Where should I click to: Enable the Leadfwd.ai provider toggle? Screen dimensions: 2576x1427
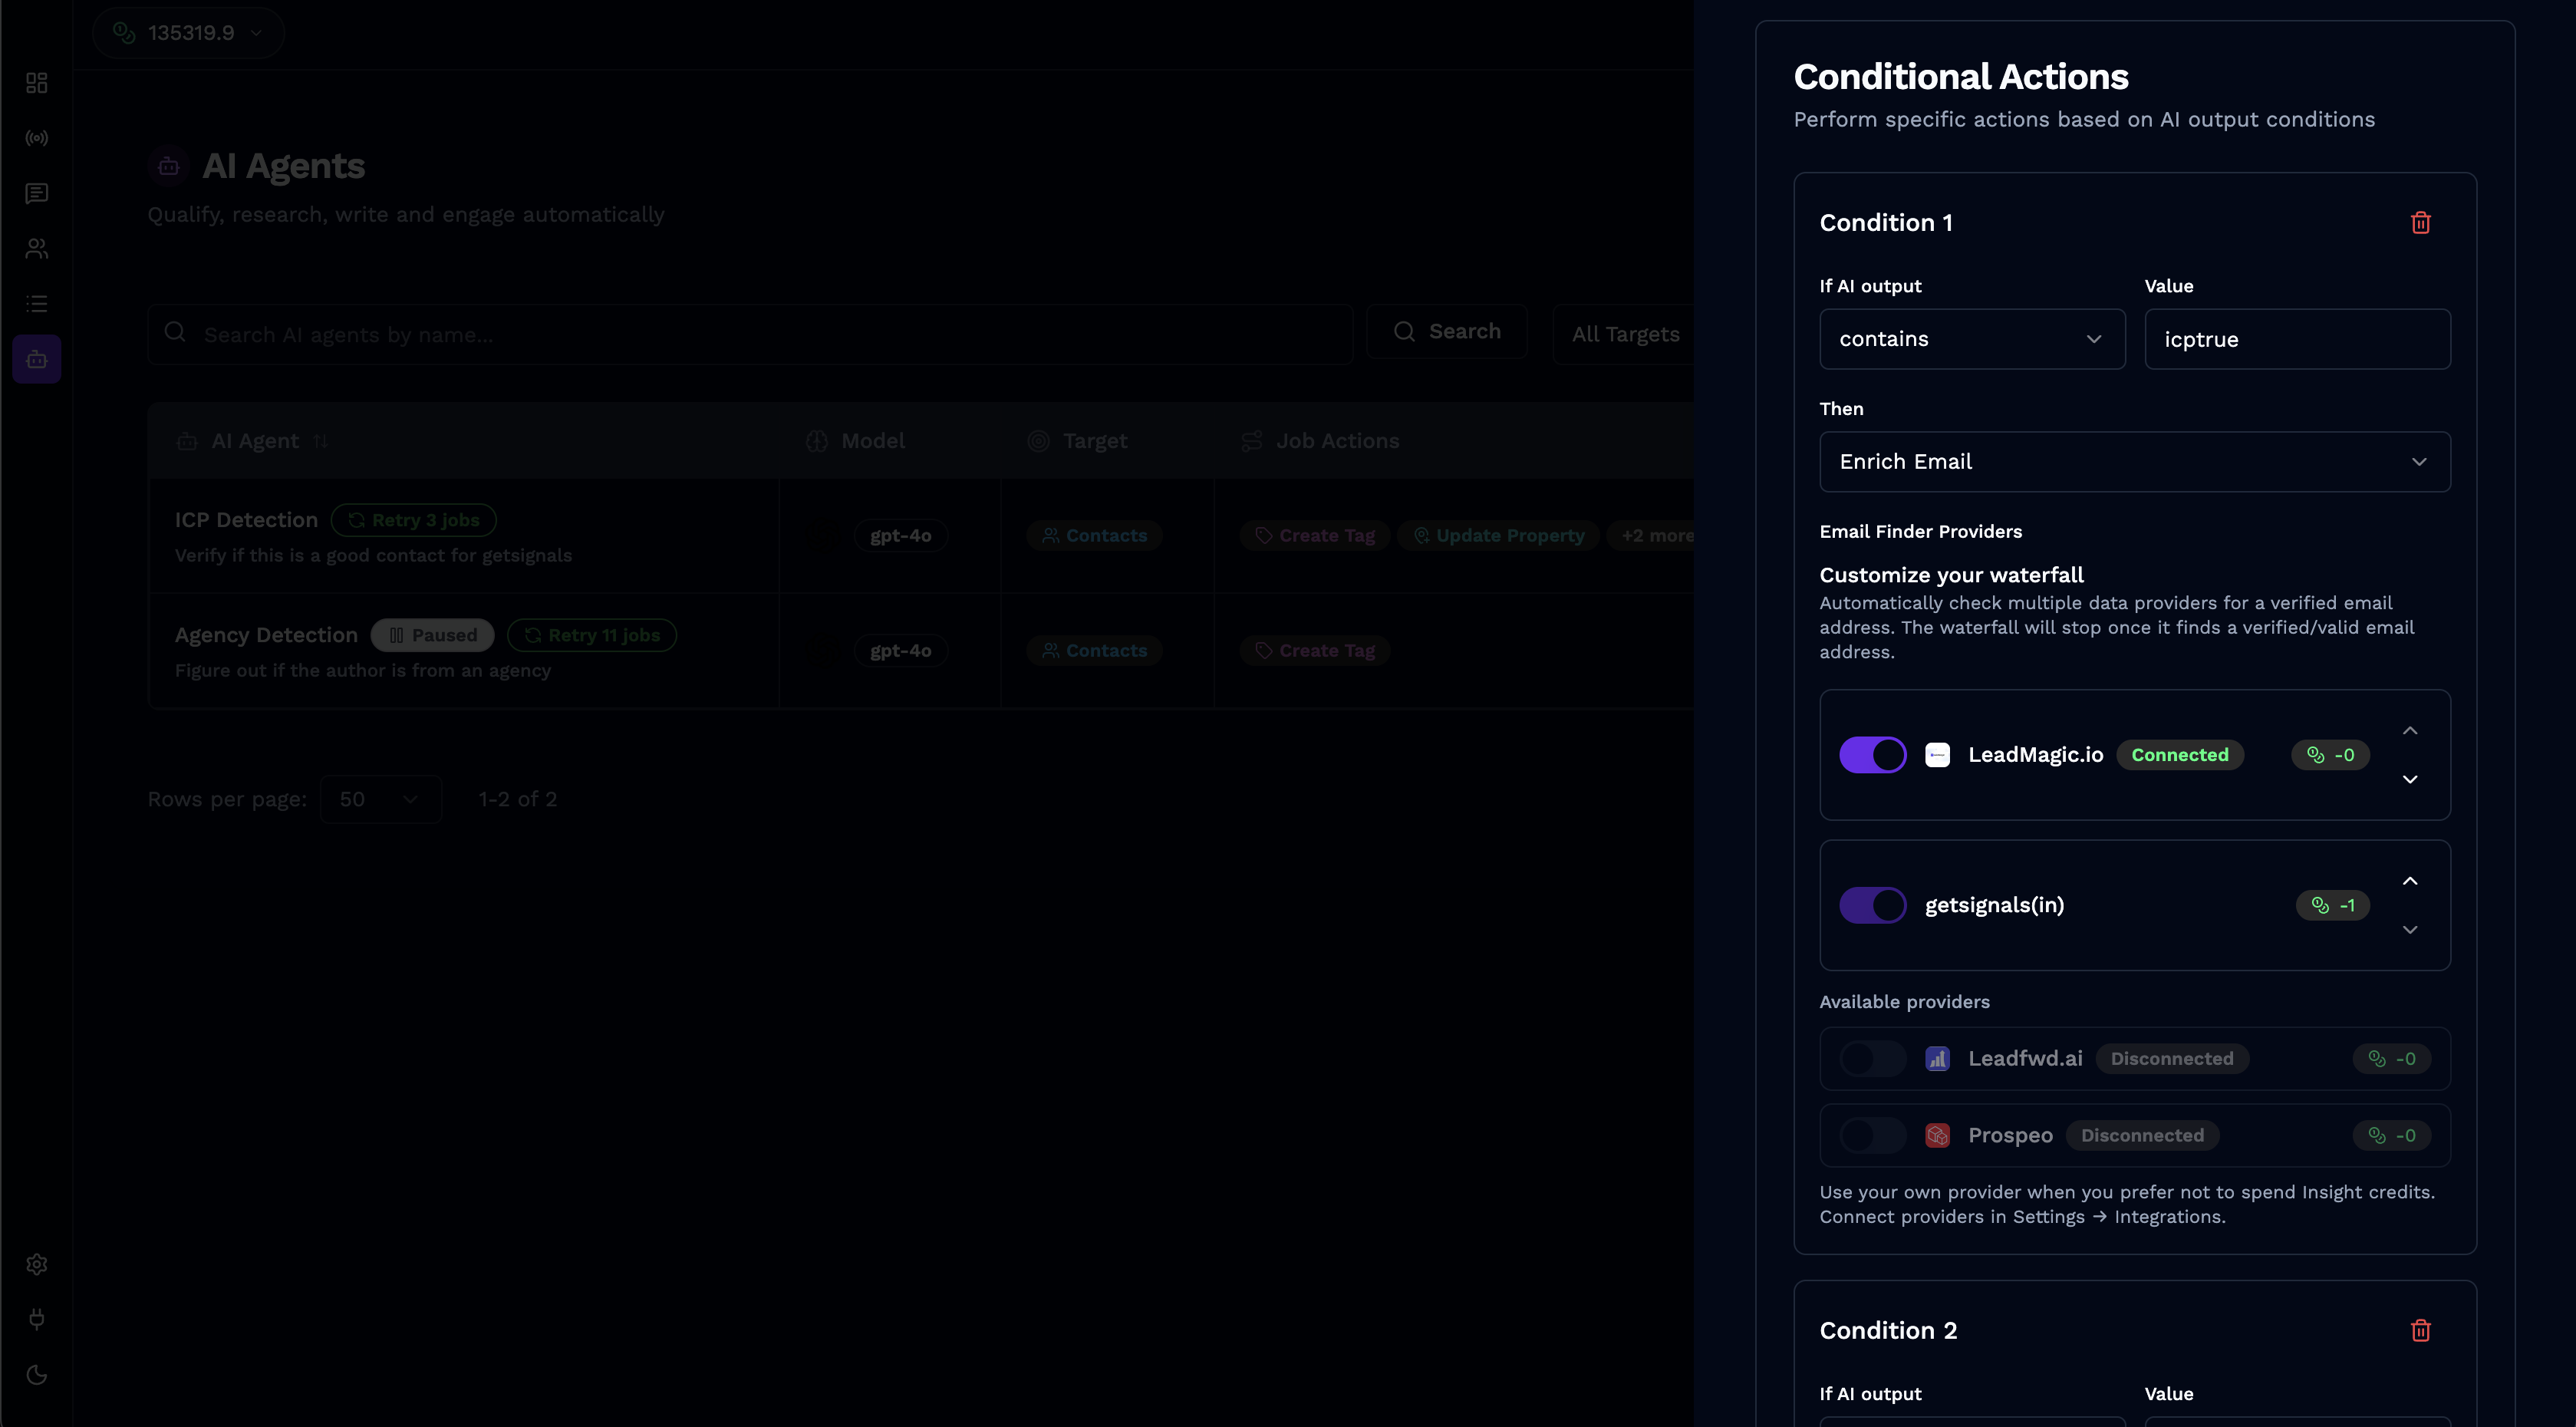(1871, 1058)
